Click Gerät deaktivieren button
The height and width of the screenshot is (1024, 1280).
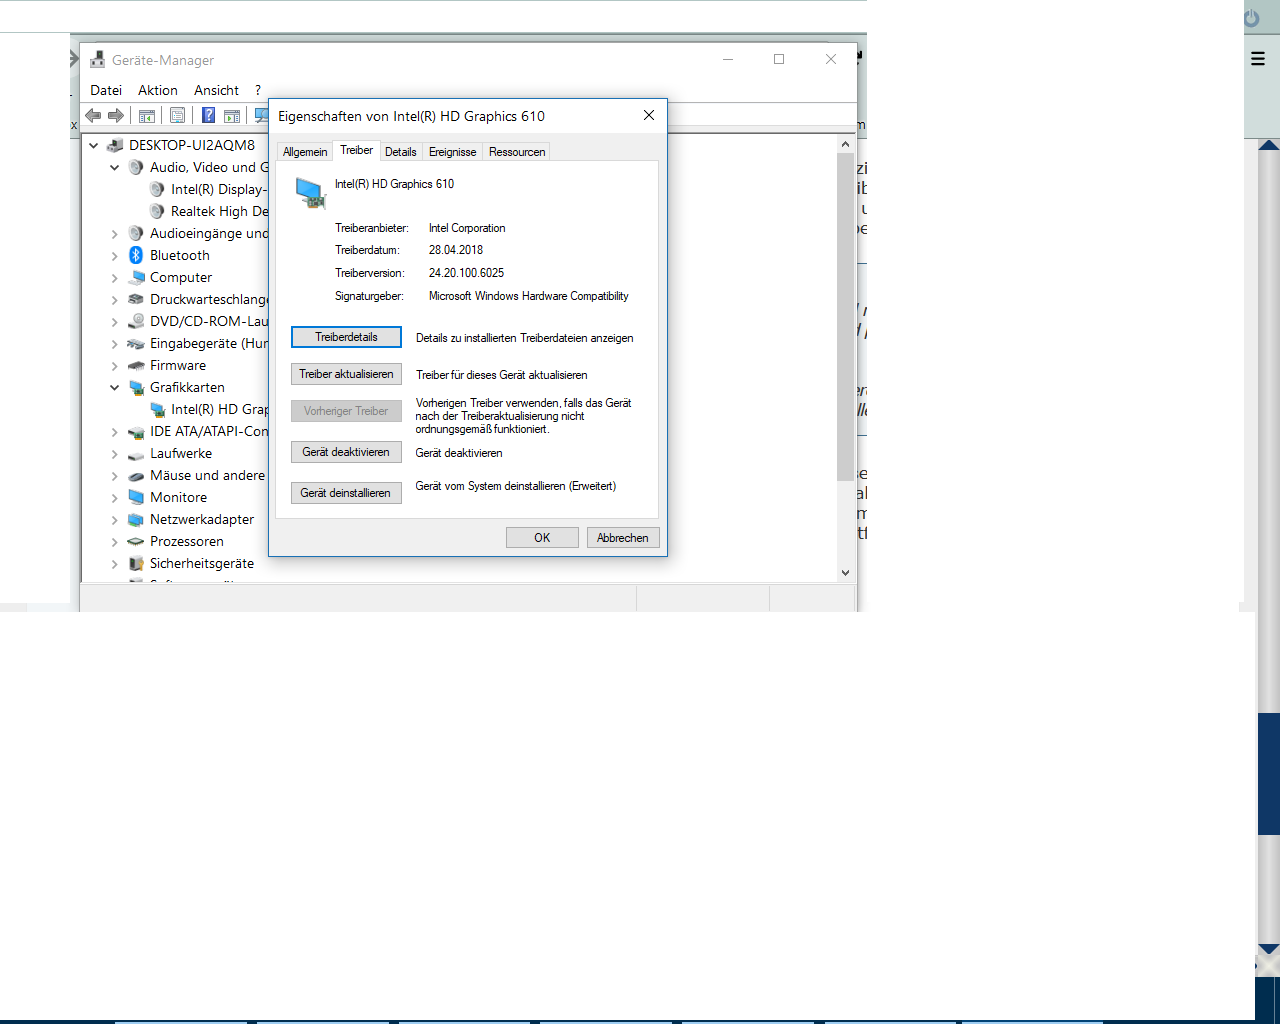(x=346, y=452)
